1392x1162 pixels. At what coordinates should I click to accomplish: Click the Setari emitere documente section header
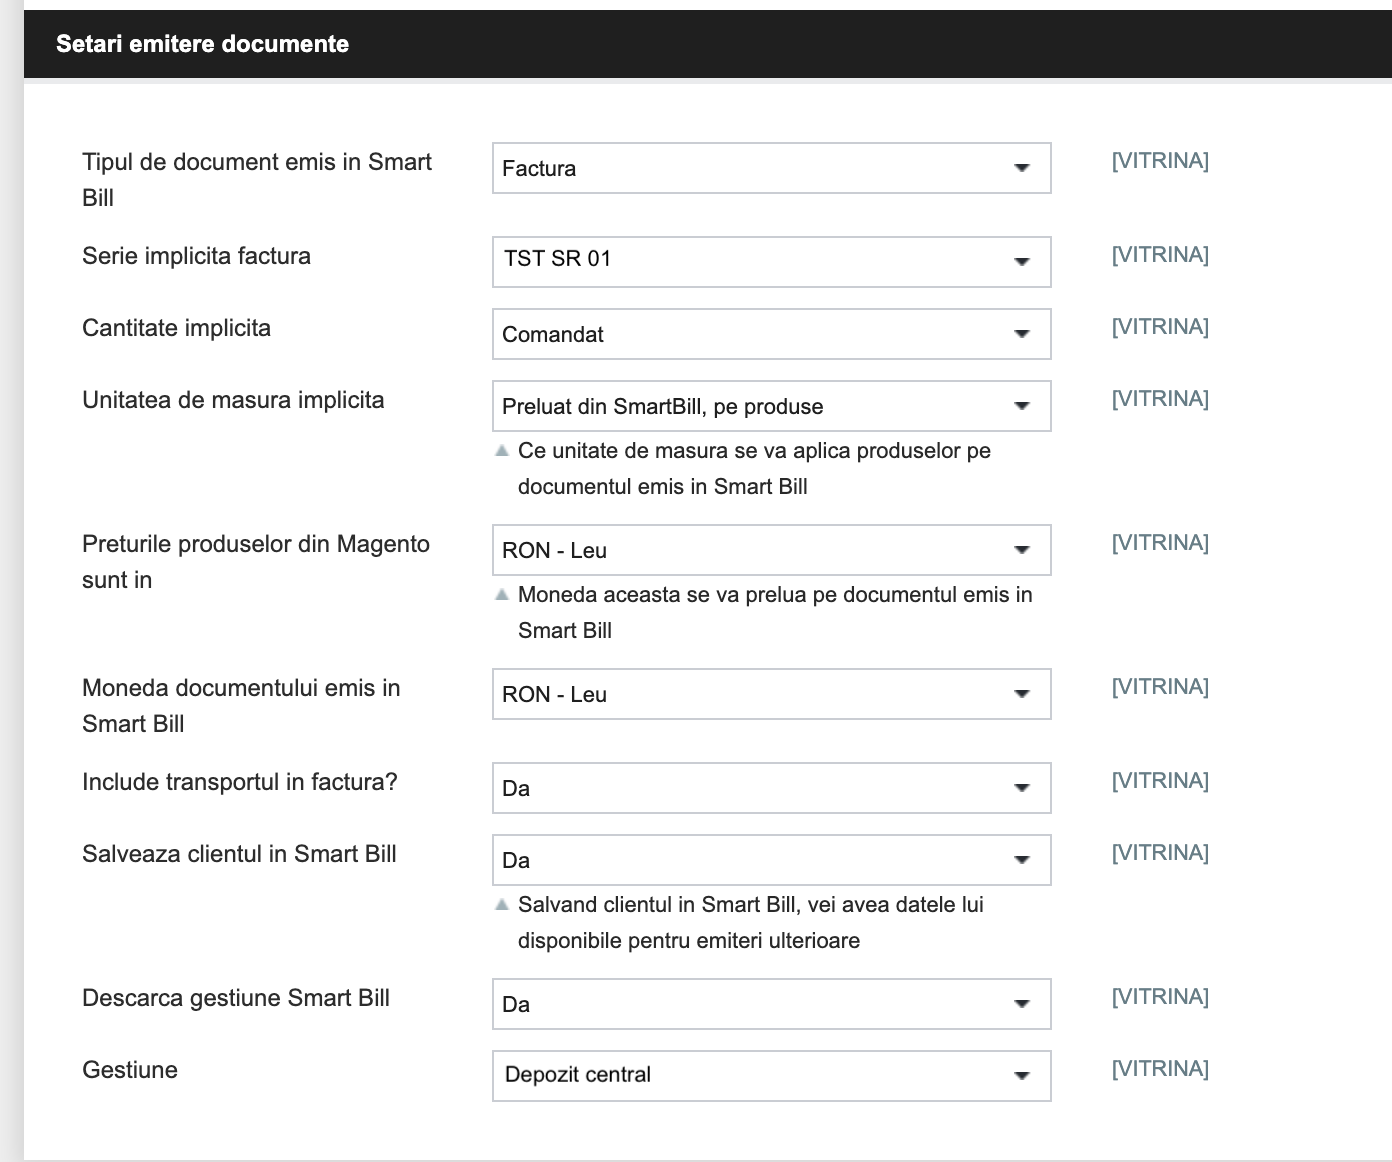[708, 44]
